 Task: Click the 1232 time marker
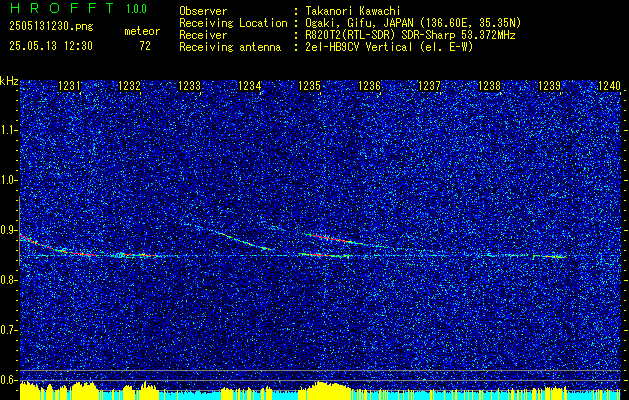click(130, 86)
